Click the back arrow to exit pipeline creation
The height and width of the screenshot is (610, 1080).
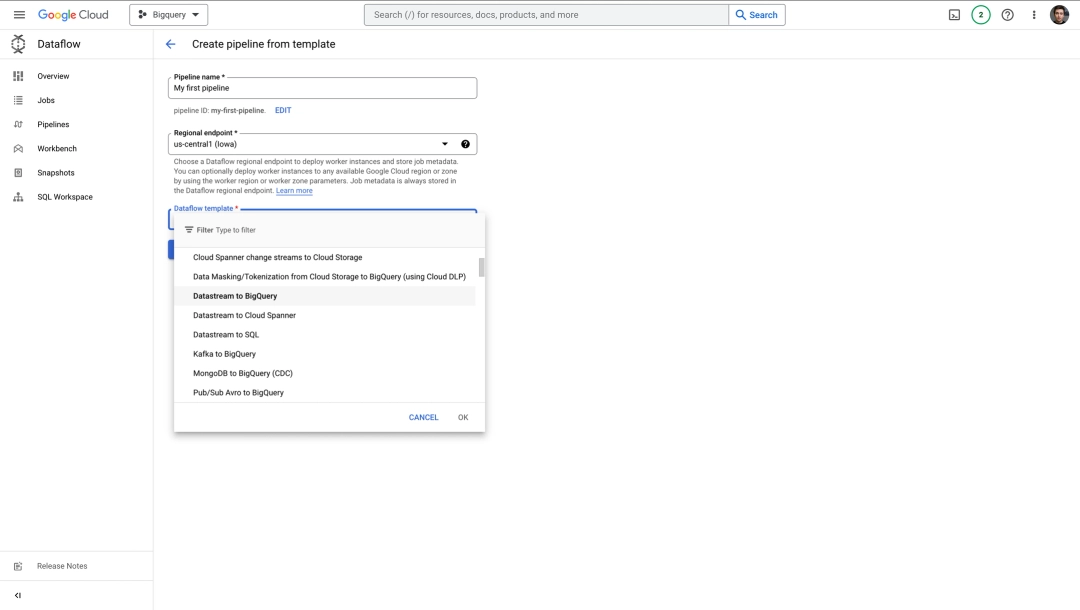coord(170,44)
